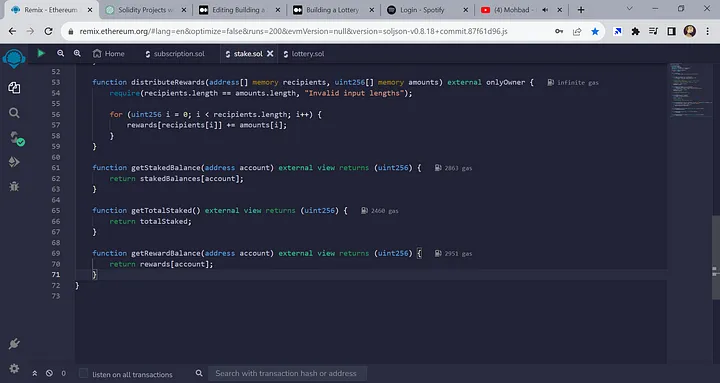Open the Search in files sidebar icon
This screenshot has width=720, height=383.
14,113
